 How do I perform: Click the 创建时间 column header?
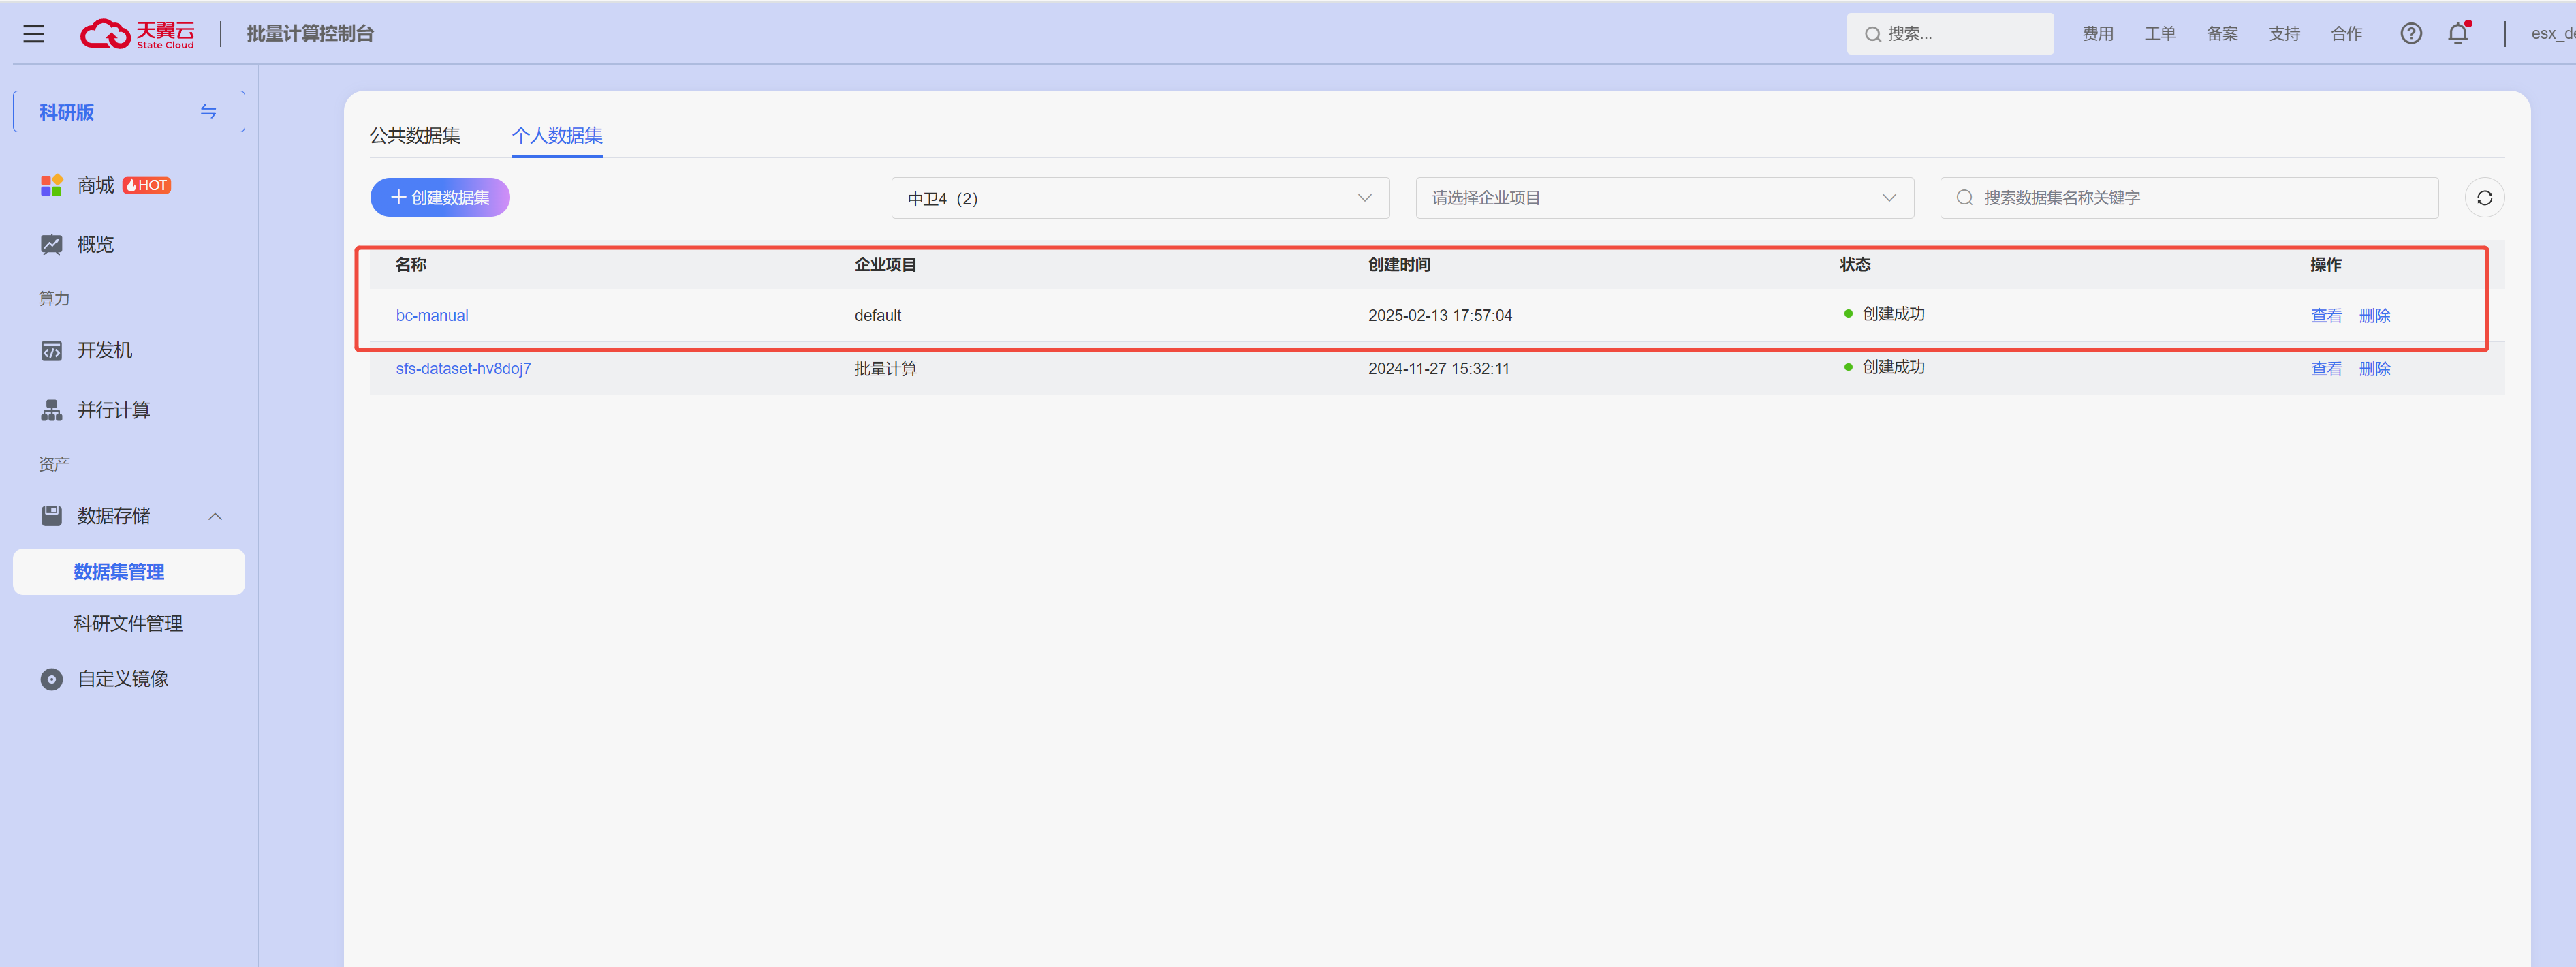click(1399, 264)
